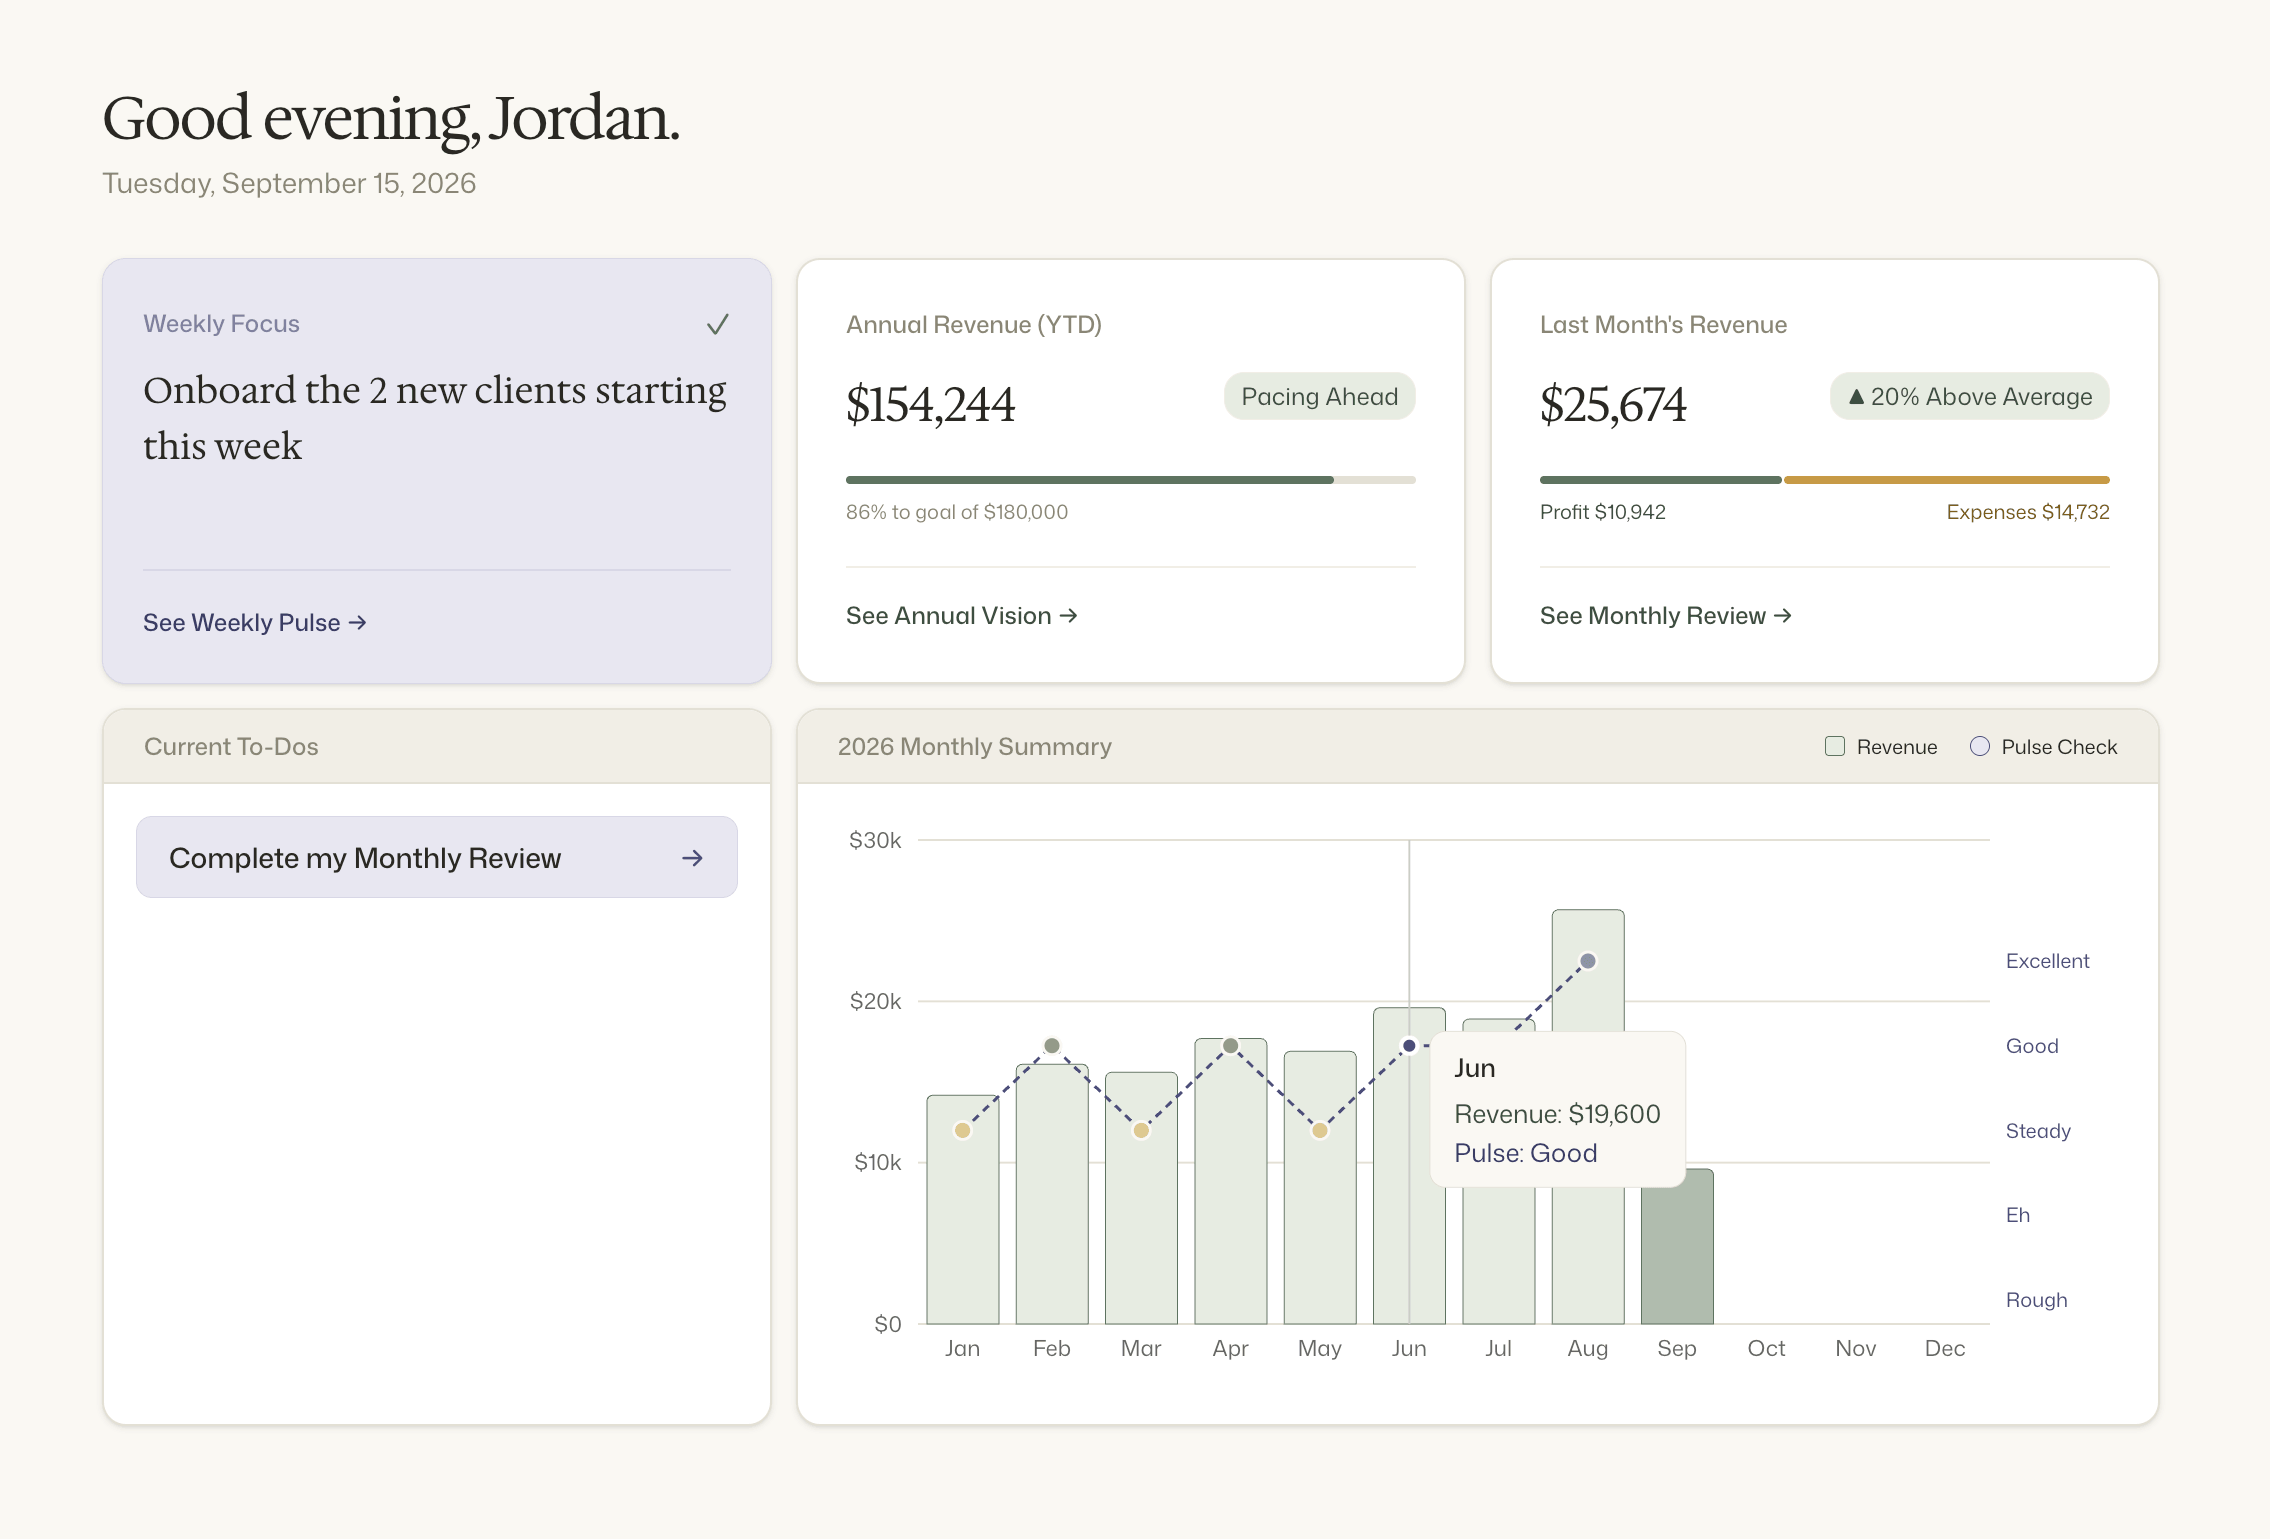Click the Current To-Dos heading
This screenshot has width=2270, height=1539.
(231, 746)
